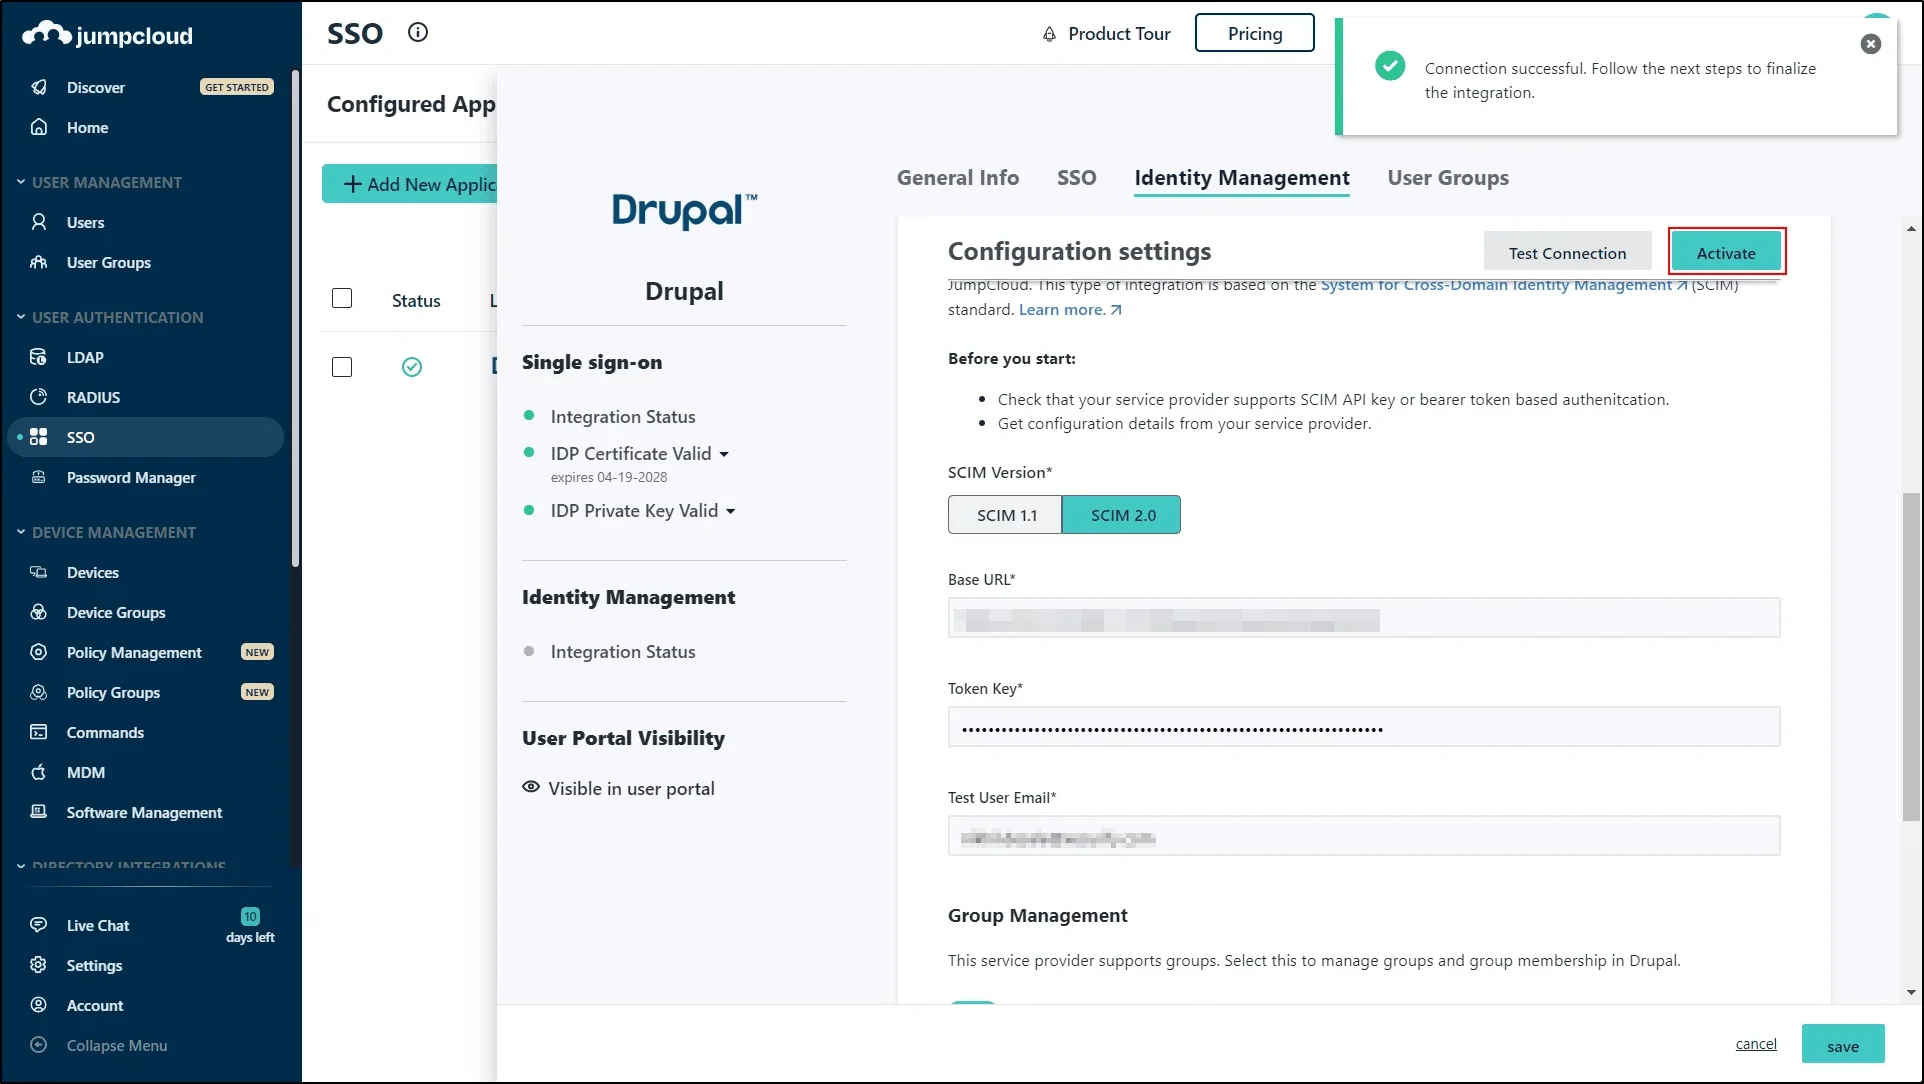Open the Software Management icon

(x=39, y=812)
